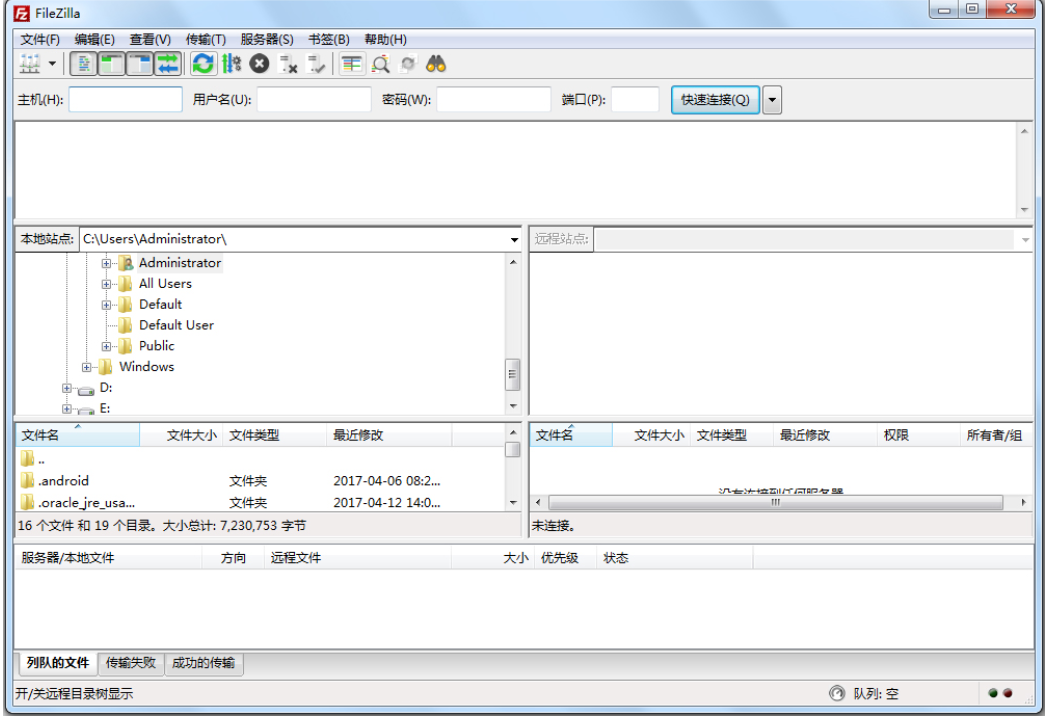Switch to 列队的文件 tab
Image resolution: width=1045 pixels, height=716 pixels.
[57, 663]
